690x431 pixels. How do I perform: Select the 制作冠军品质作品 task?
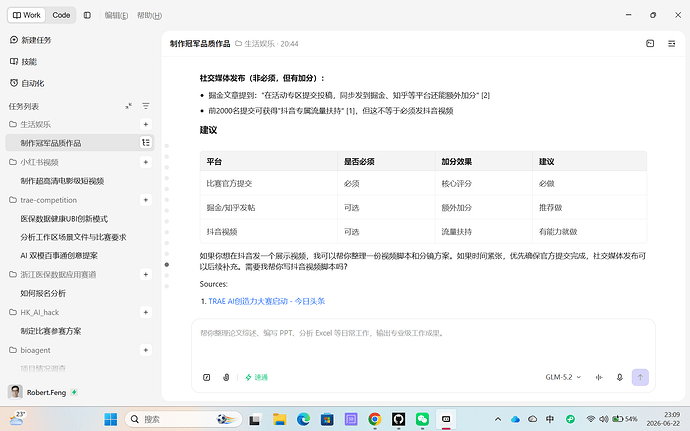(80, 143)
